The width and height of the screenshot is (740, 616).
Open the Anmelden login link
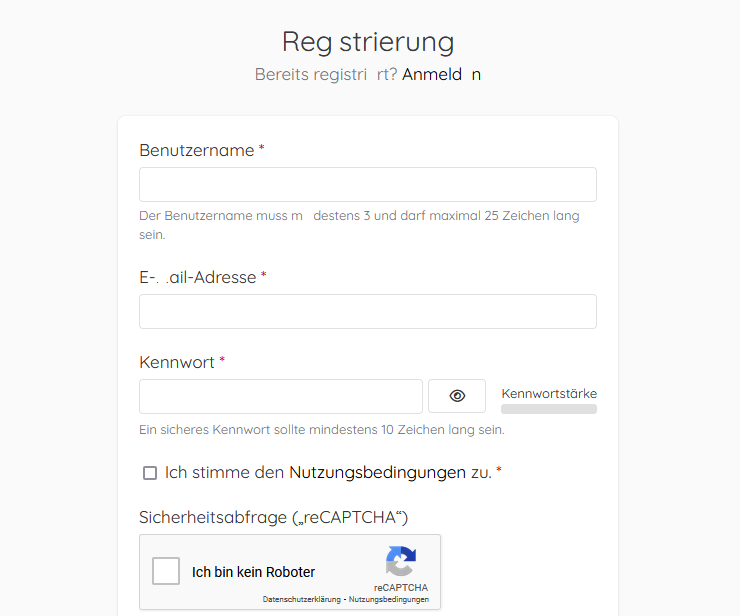click(441, 74)
